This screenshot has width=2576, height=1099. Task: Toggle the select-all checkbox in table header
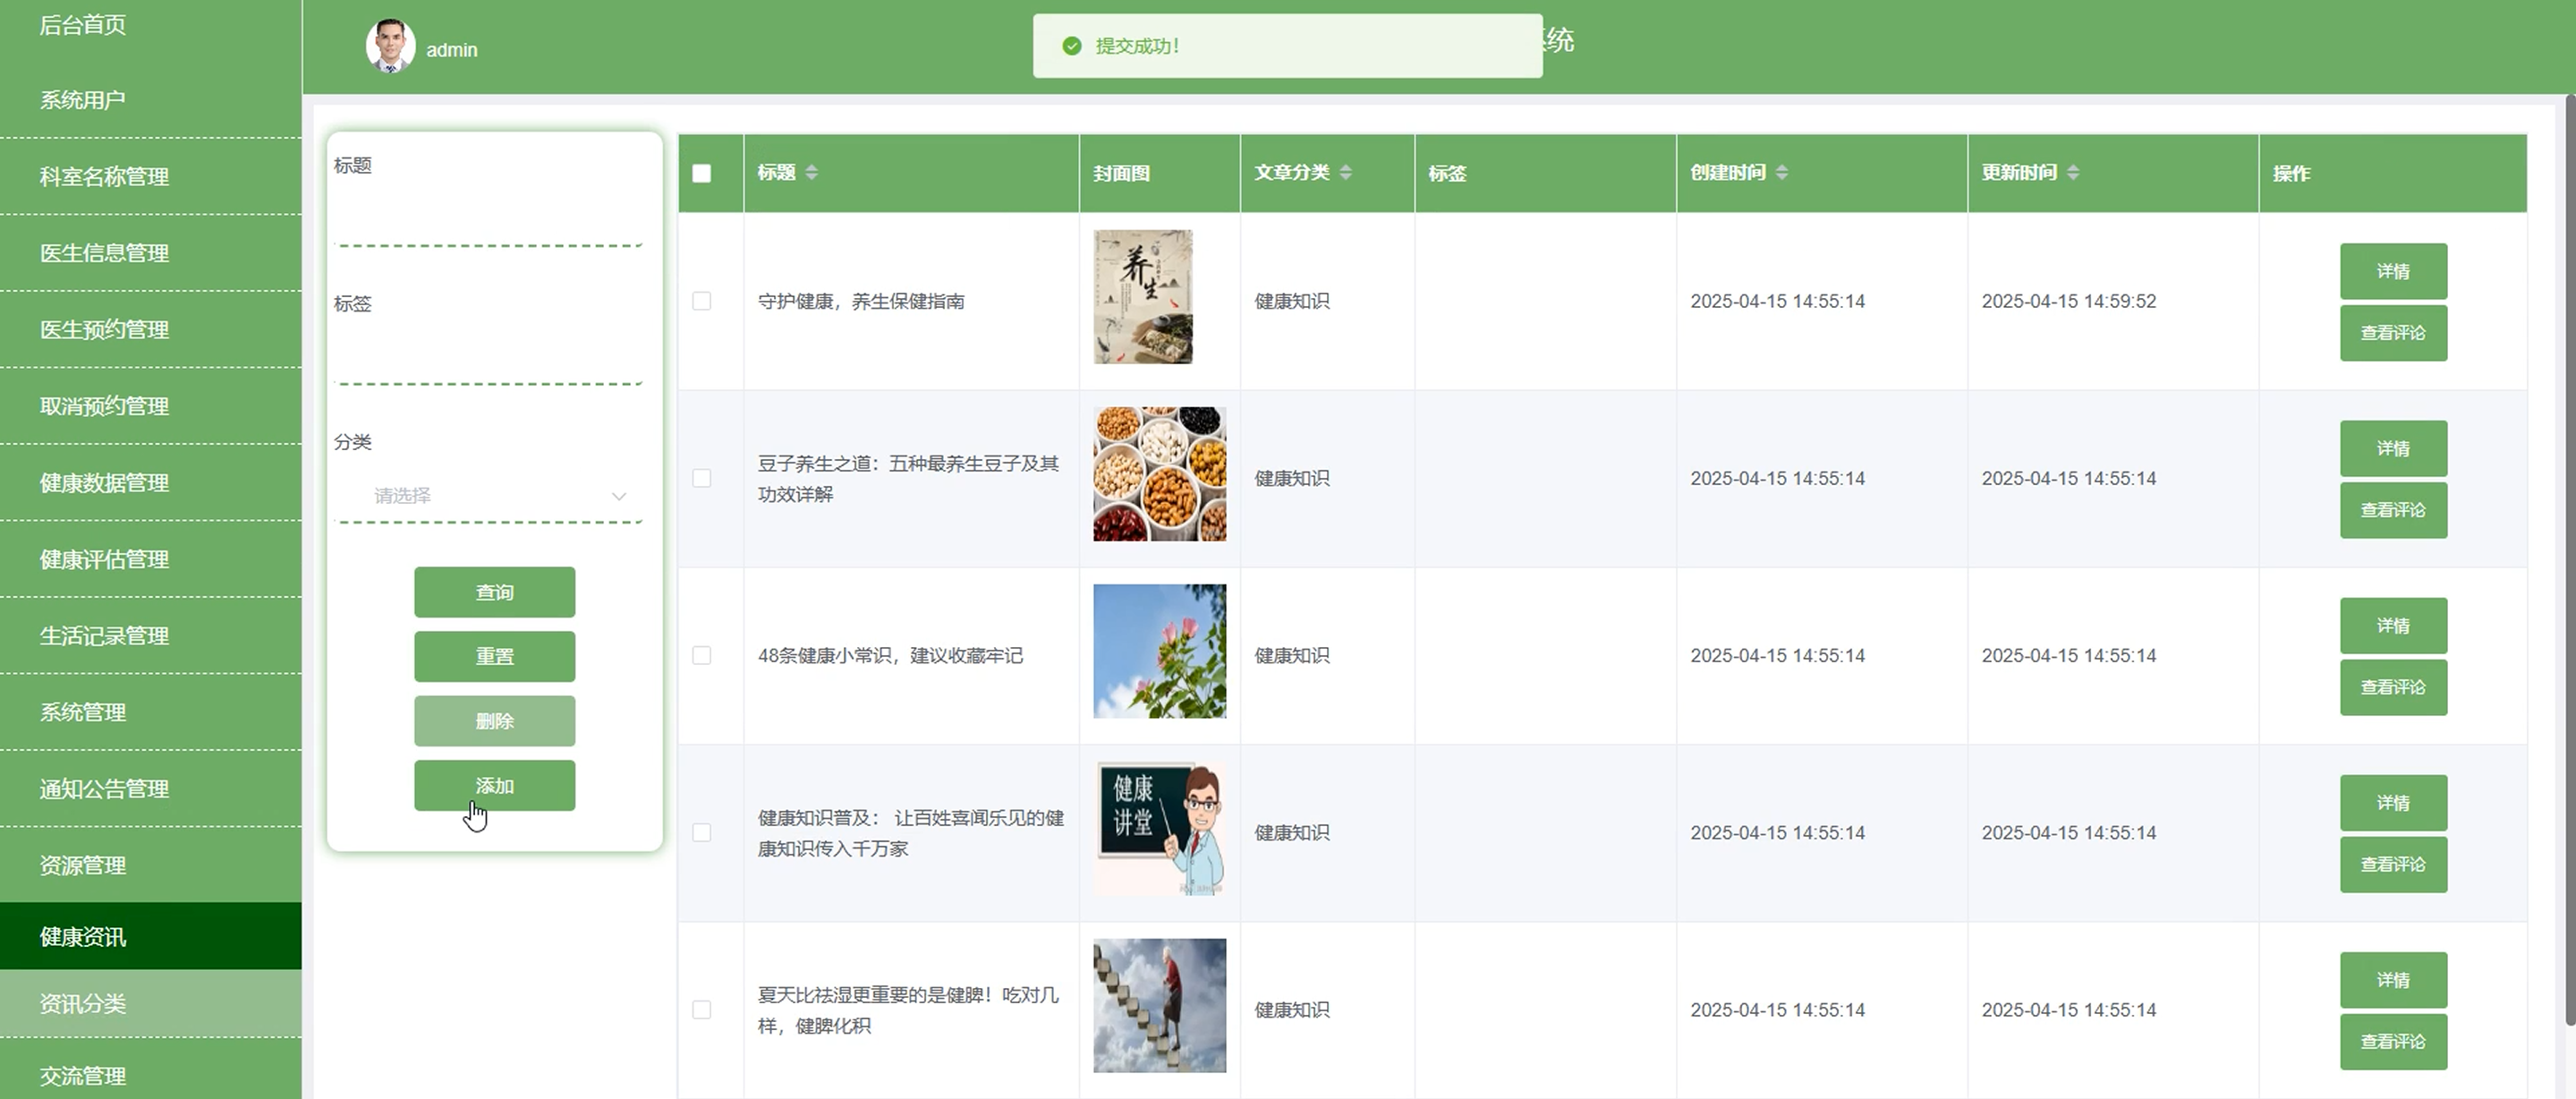(x=702, y=173)
